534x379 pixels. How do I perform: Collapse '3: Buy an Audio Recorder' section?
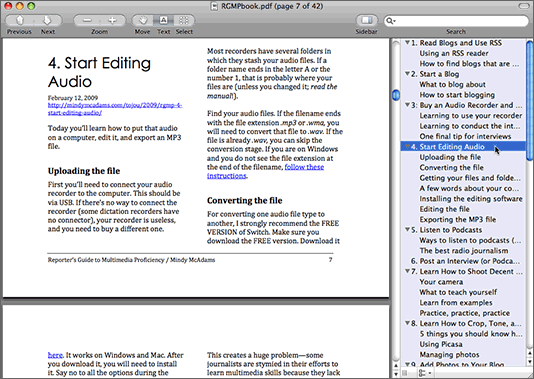[x=407, y=105]
